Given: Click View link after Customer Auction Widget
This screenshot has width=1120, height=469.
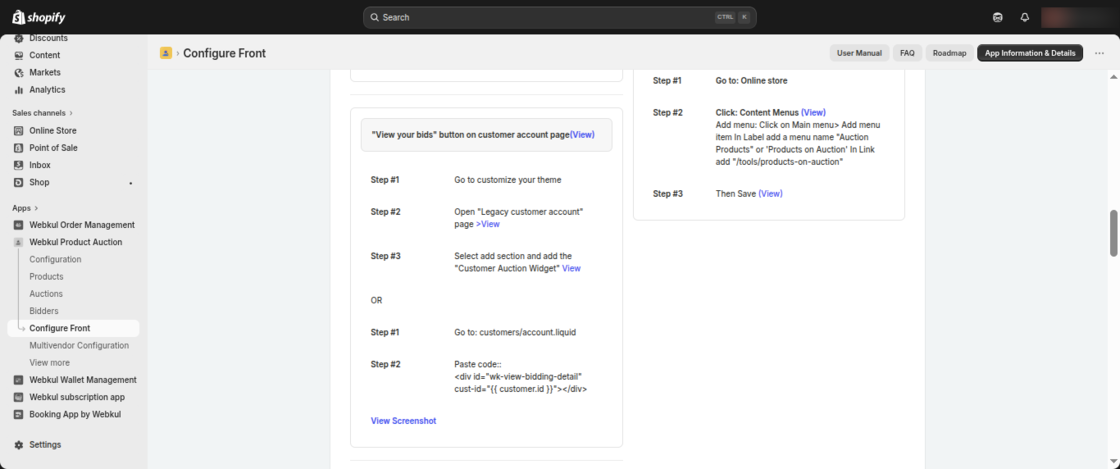Looking at the screenshot, I should [571, 268].
